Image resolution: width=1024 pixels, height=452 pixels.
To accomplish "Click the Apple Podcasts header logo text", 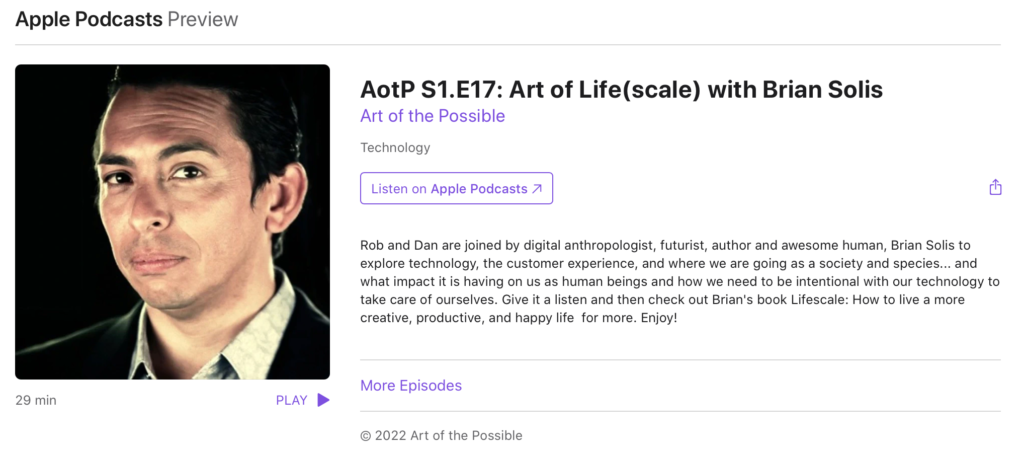I will point(89,20).
